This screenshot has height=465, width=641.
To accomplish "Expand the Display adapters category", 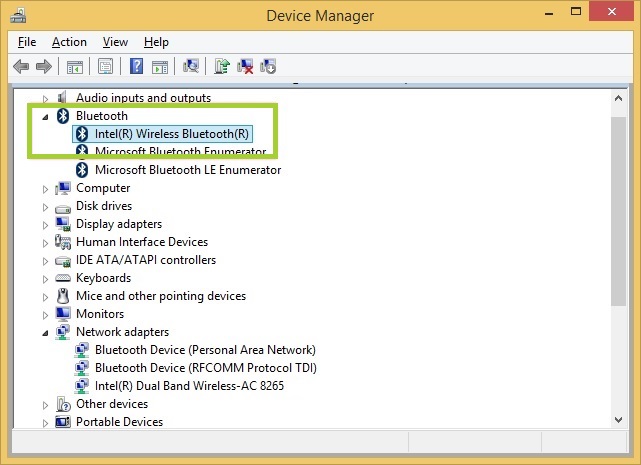I will pos(45,224).
